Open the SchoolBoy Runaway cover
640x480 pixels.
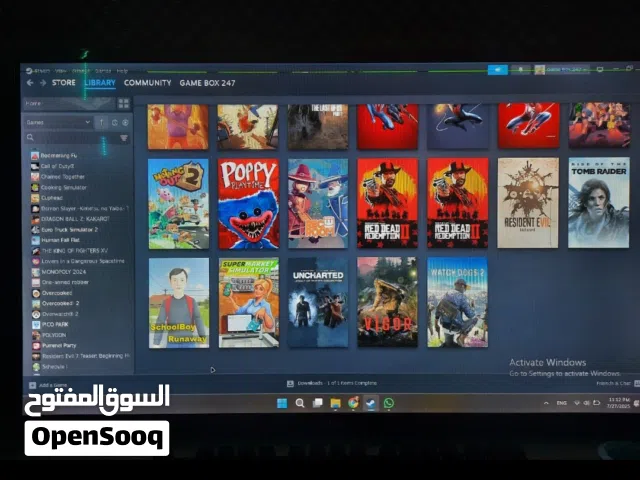point(179,303)
